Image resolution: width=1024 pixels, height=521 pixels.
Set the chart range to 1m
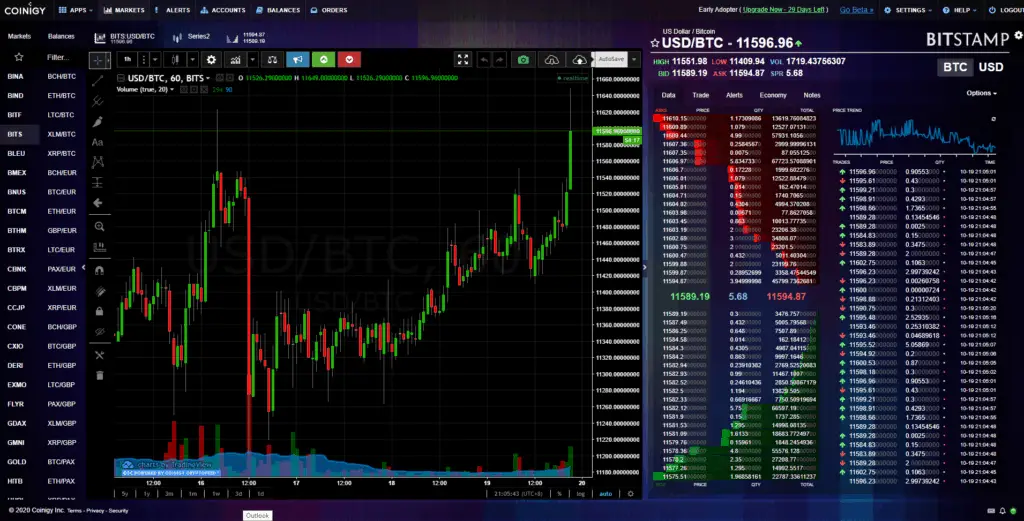tap(193, 494)
